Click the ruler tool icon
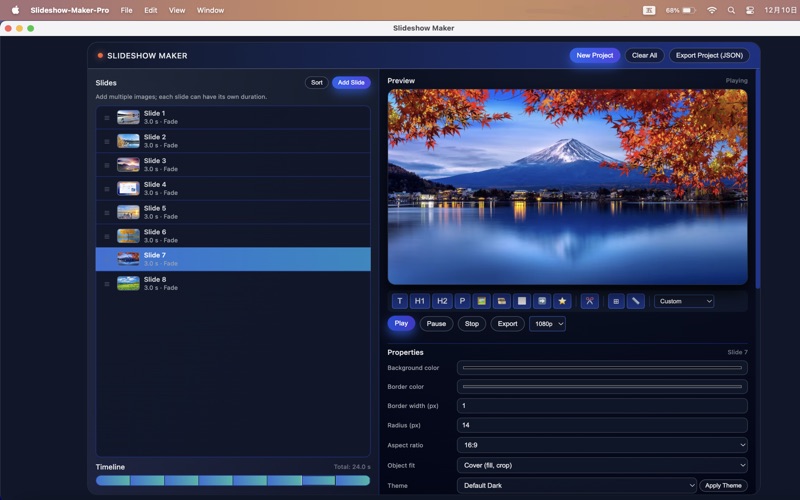Screen dimensions: 800x500 [636, 301]
